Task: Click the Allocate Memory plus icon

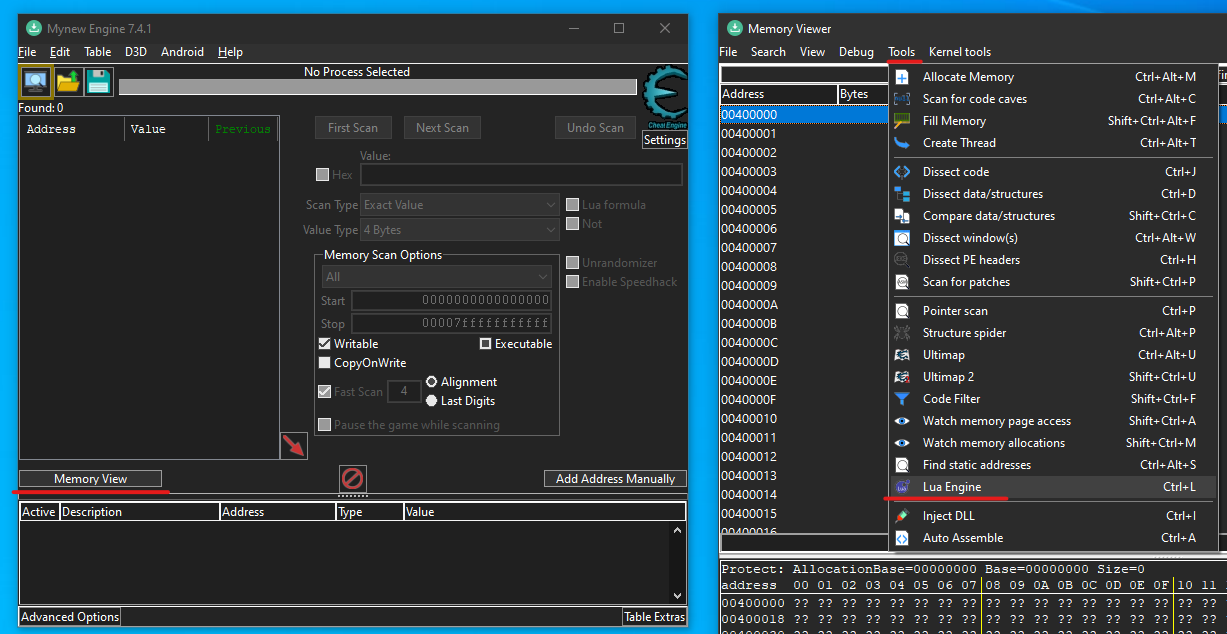Action: (902, 77)
